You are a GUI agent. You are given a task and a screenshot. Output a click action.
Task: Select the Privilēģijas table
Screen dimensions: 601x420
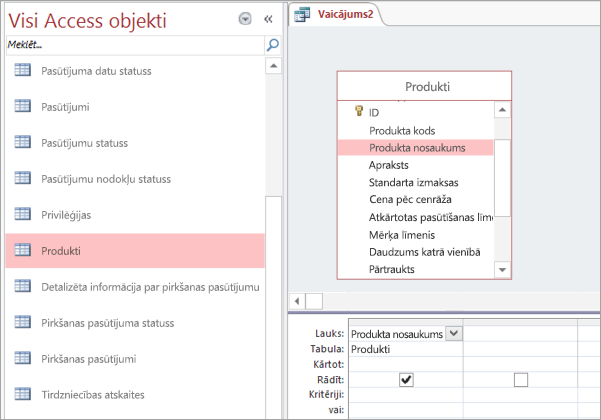point(66,215)
